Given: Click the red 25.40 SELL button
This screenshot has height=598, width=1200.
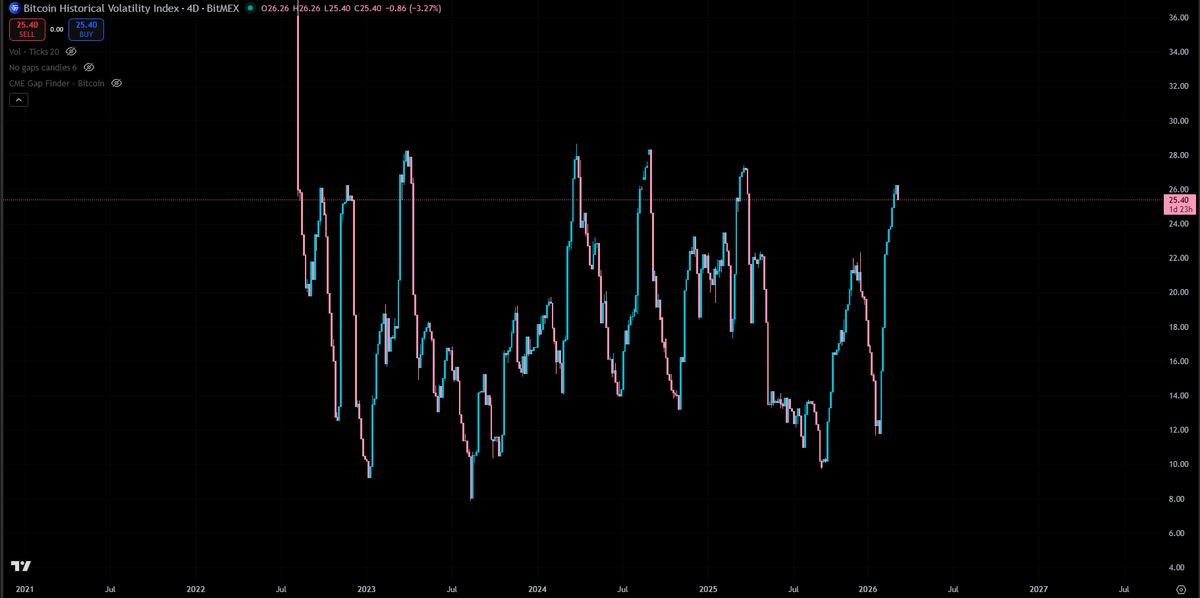Looking at the screenshot, I should coord(27,28).
